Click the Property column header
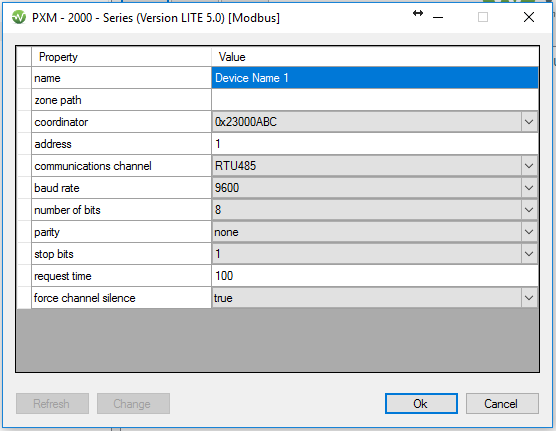 click(121, 57)
